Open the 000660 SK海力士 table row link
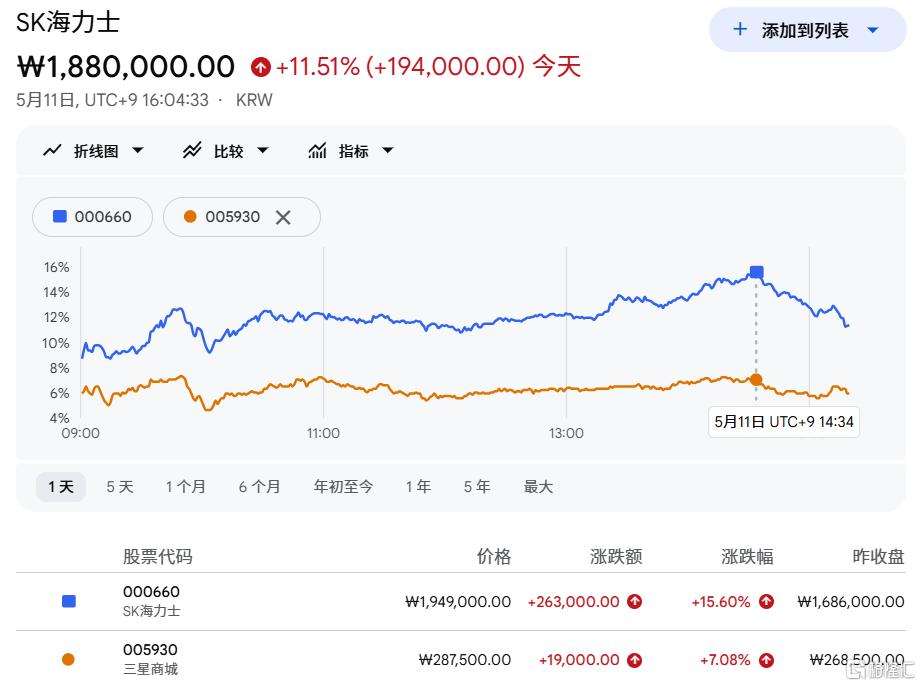The width and height of the screenshot is (921, 686). click(152, 601)
